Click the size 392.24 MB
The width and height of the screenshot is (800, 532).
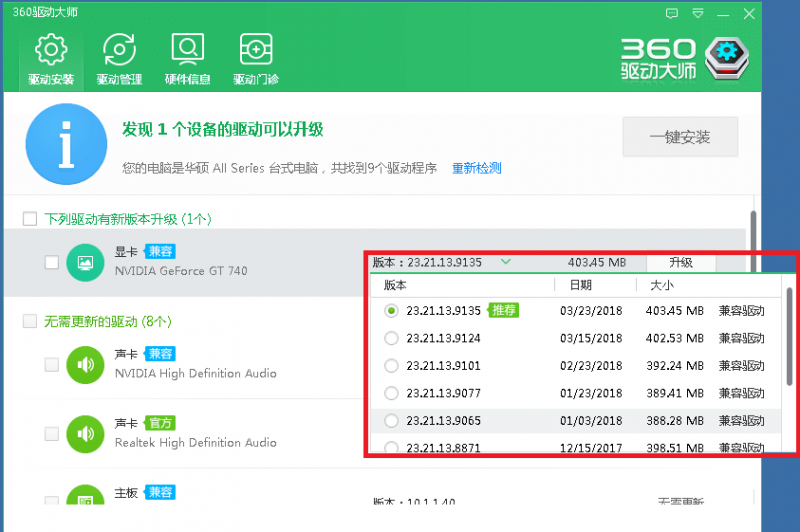(675, 366)
